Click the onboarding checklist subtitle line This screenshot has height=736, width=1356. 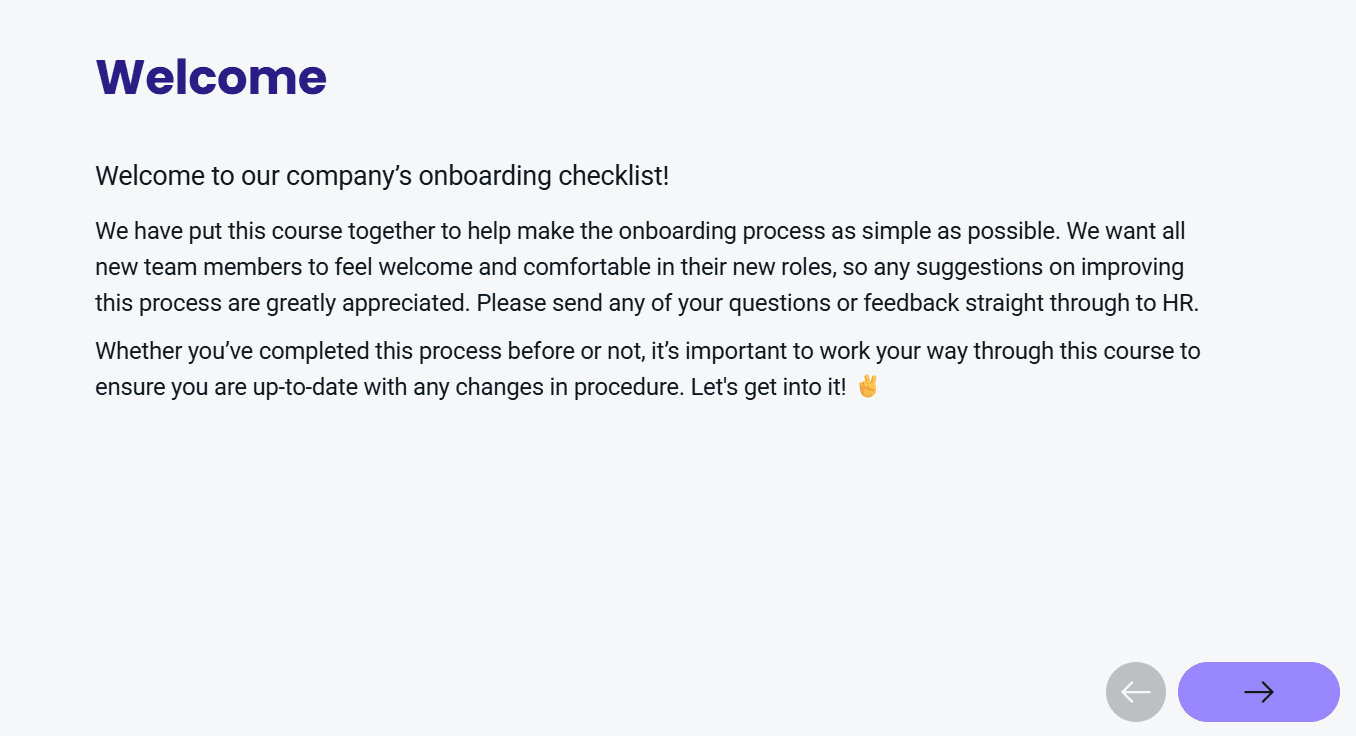(381, 176)
